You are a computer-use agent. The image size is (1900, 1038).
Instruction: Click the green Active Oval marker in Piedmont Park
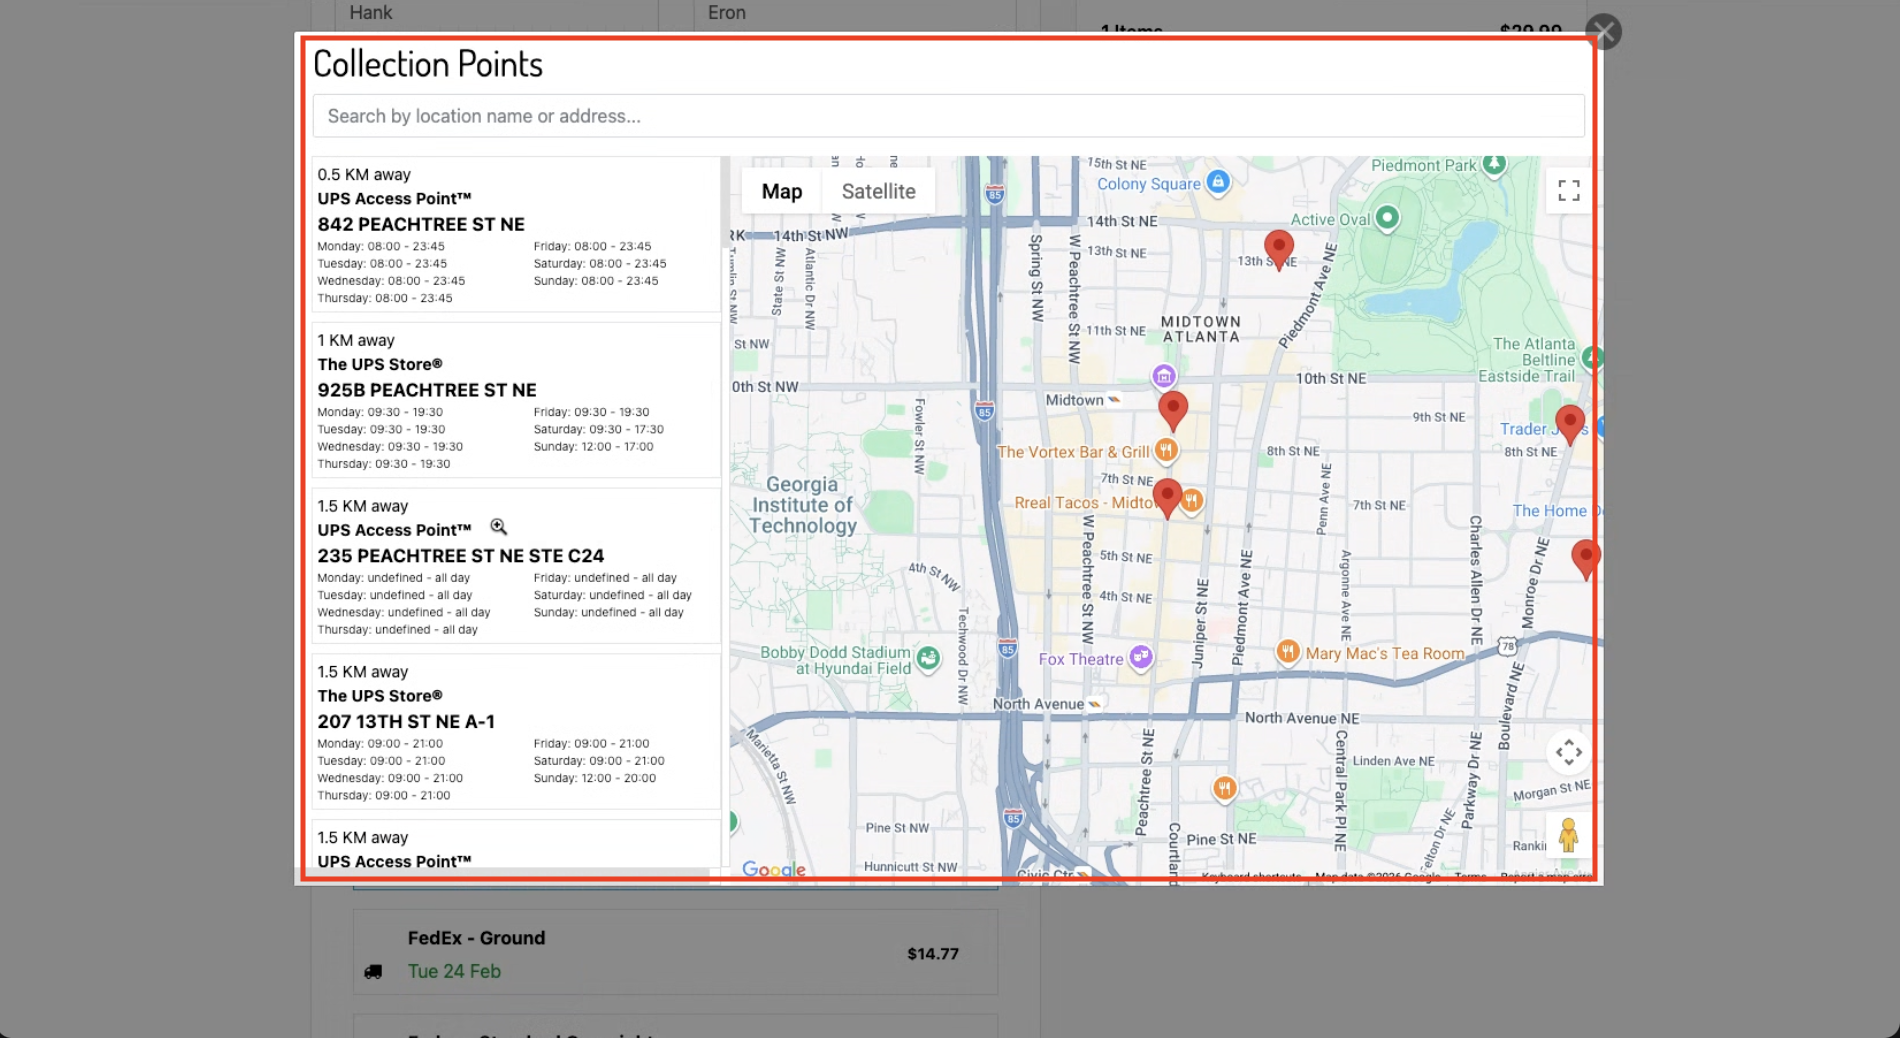1386,216
